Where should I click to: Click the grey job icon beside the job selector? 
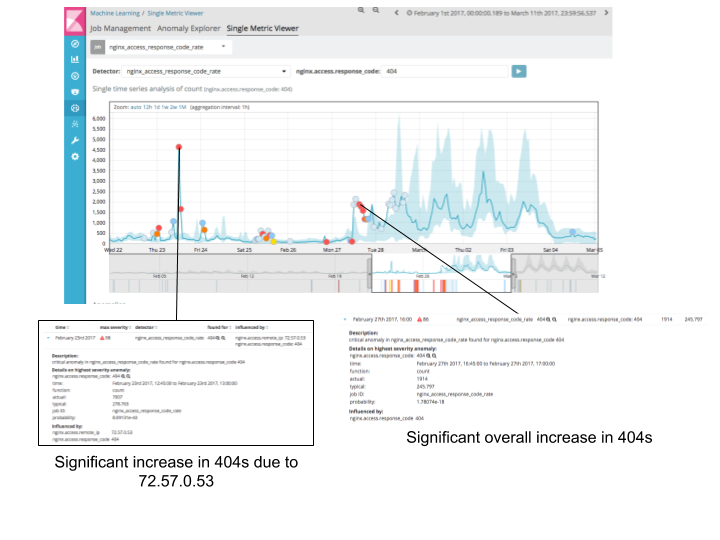tap(97, 47)
